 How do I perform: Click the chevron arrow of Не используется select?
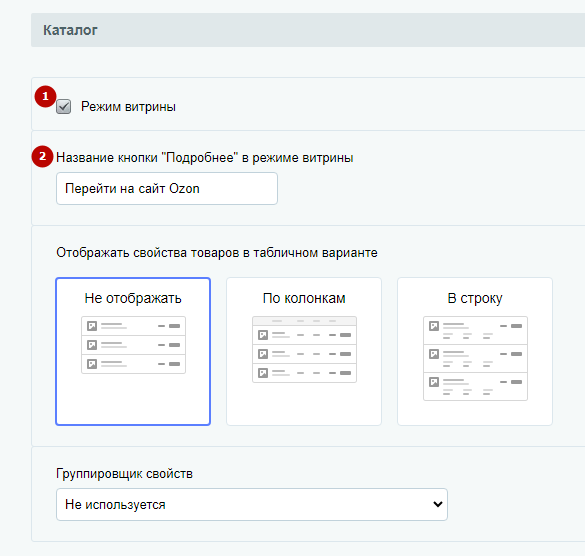[437, 504]
